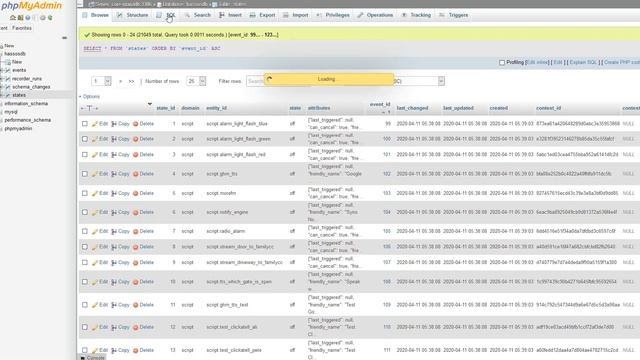Tick checkbox for state_id 2 row
The width and height of the screenshot is (640, 360).
pyautogui.click(x=84, y=139)
